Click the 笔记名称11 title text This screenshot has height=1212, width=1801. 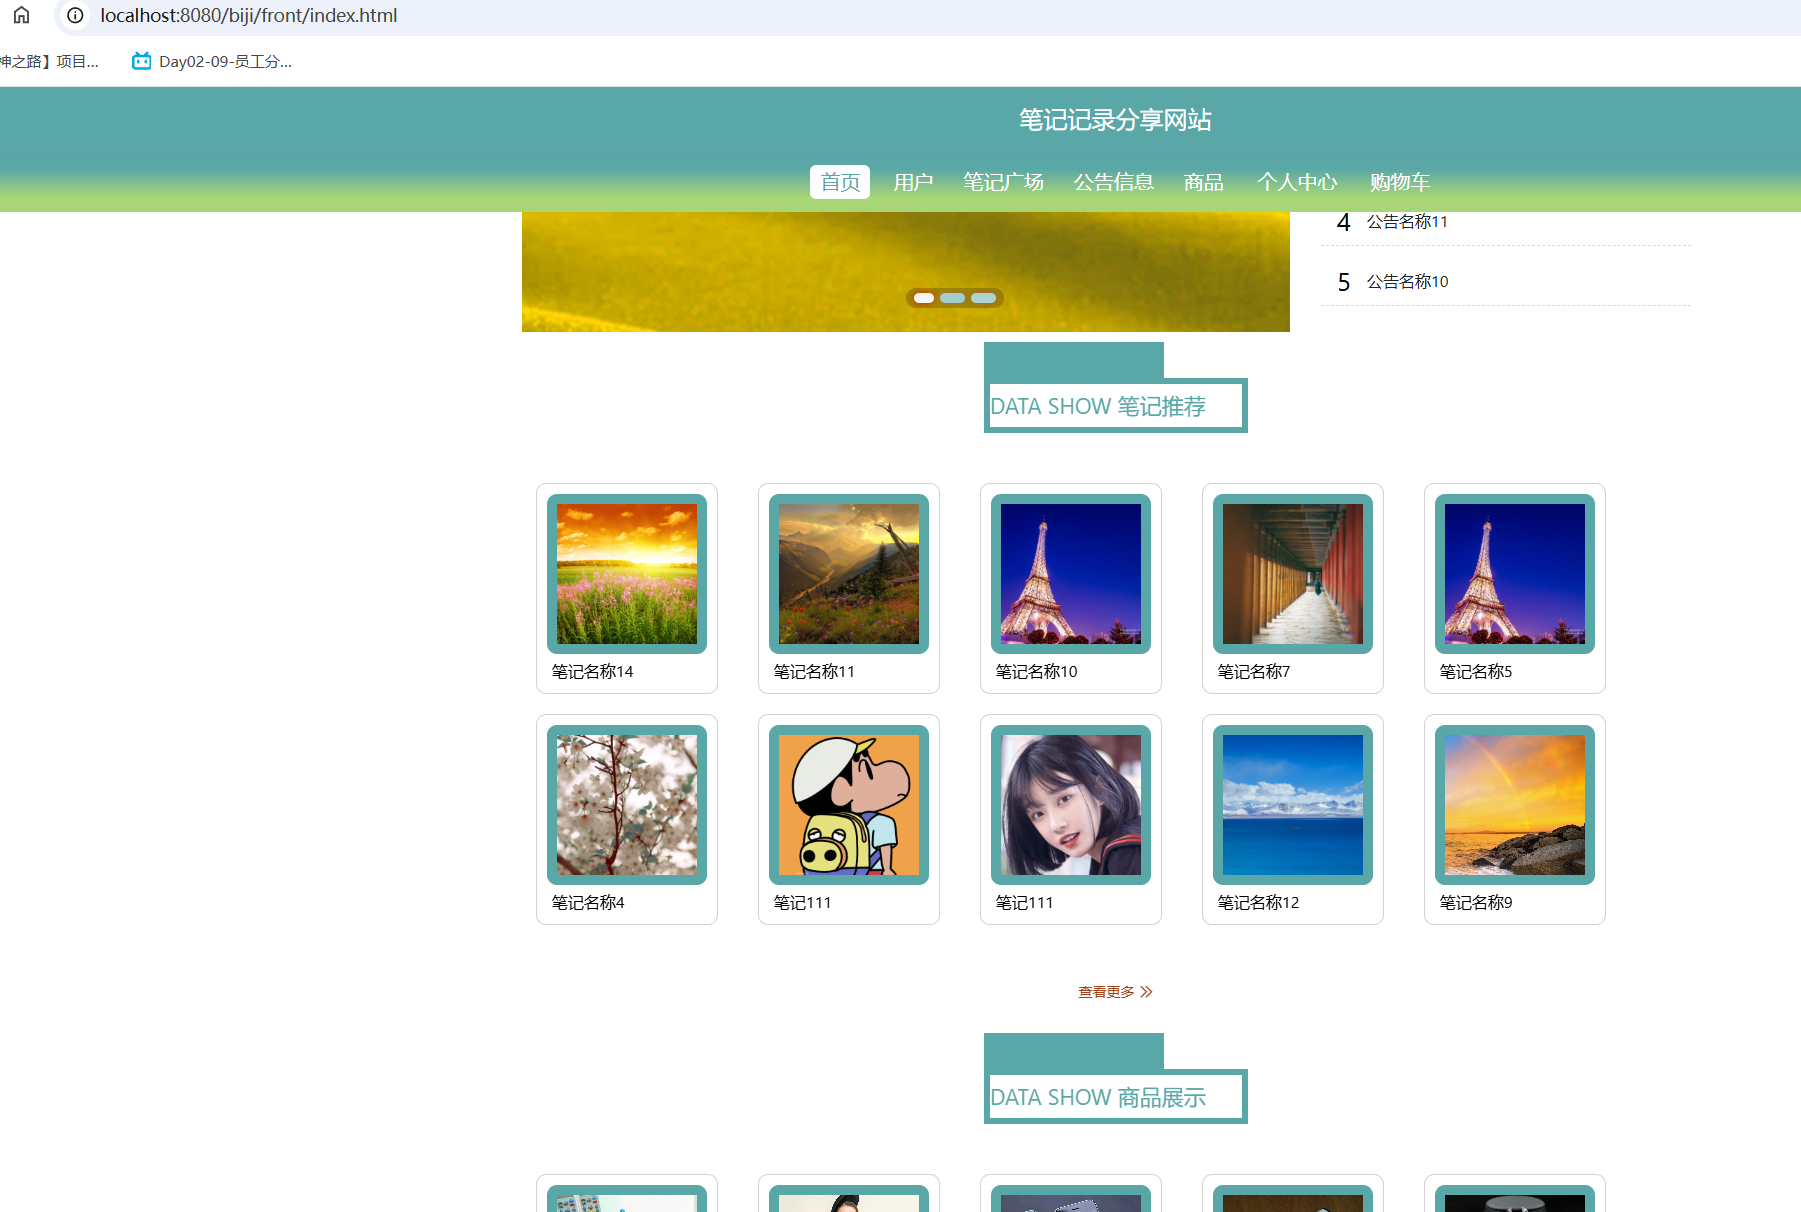[x=814, y=672]
